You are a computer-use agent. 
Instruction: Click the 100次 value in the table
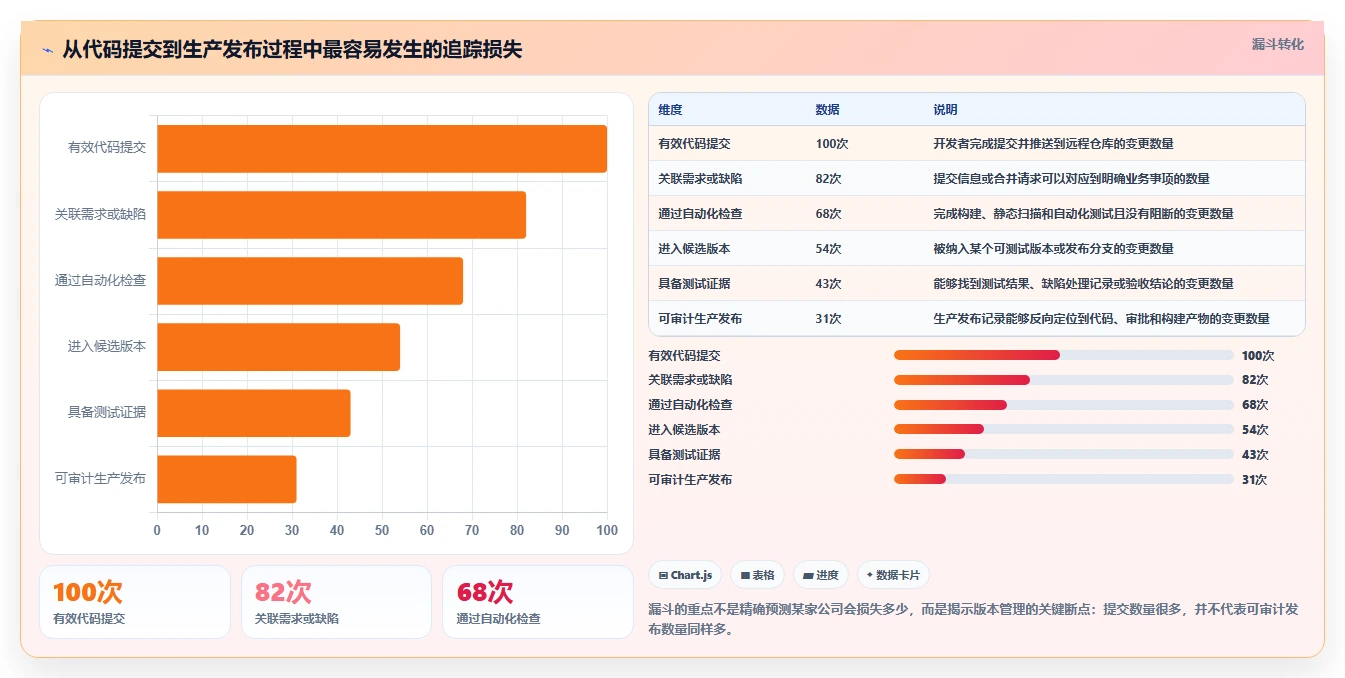click(832, 144)
